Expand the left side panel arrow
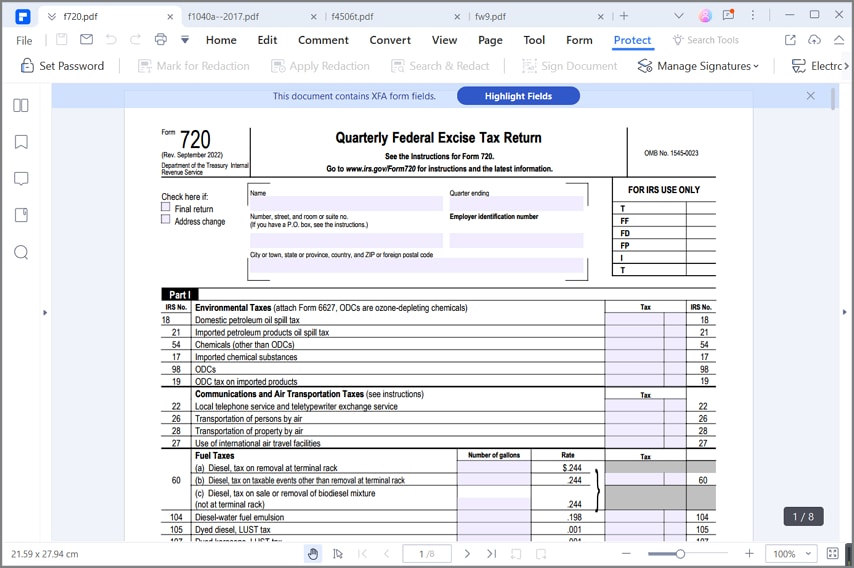Viewport: 854px width, 568px height. pos(45,313)
